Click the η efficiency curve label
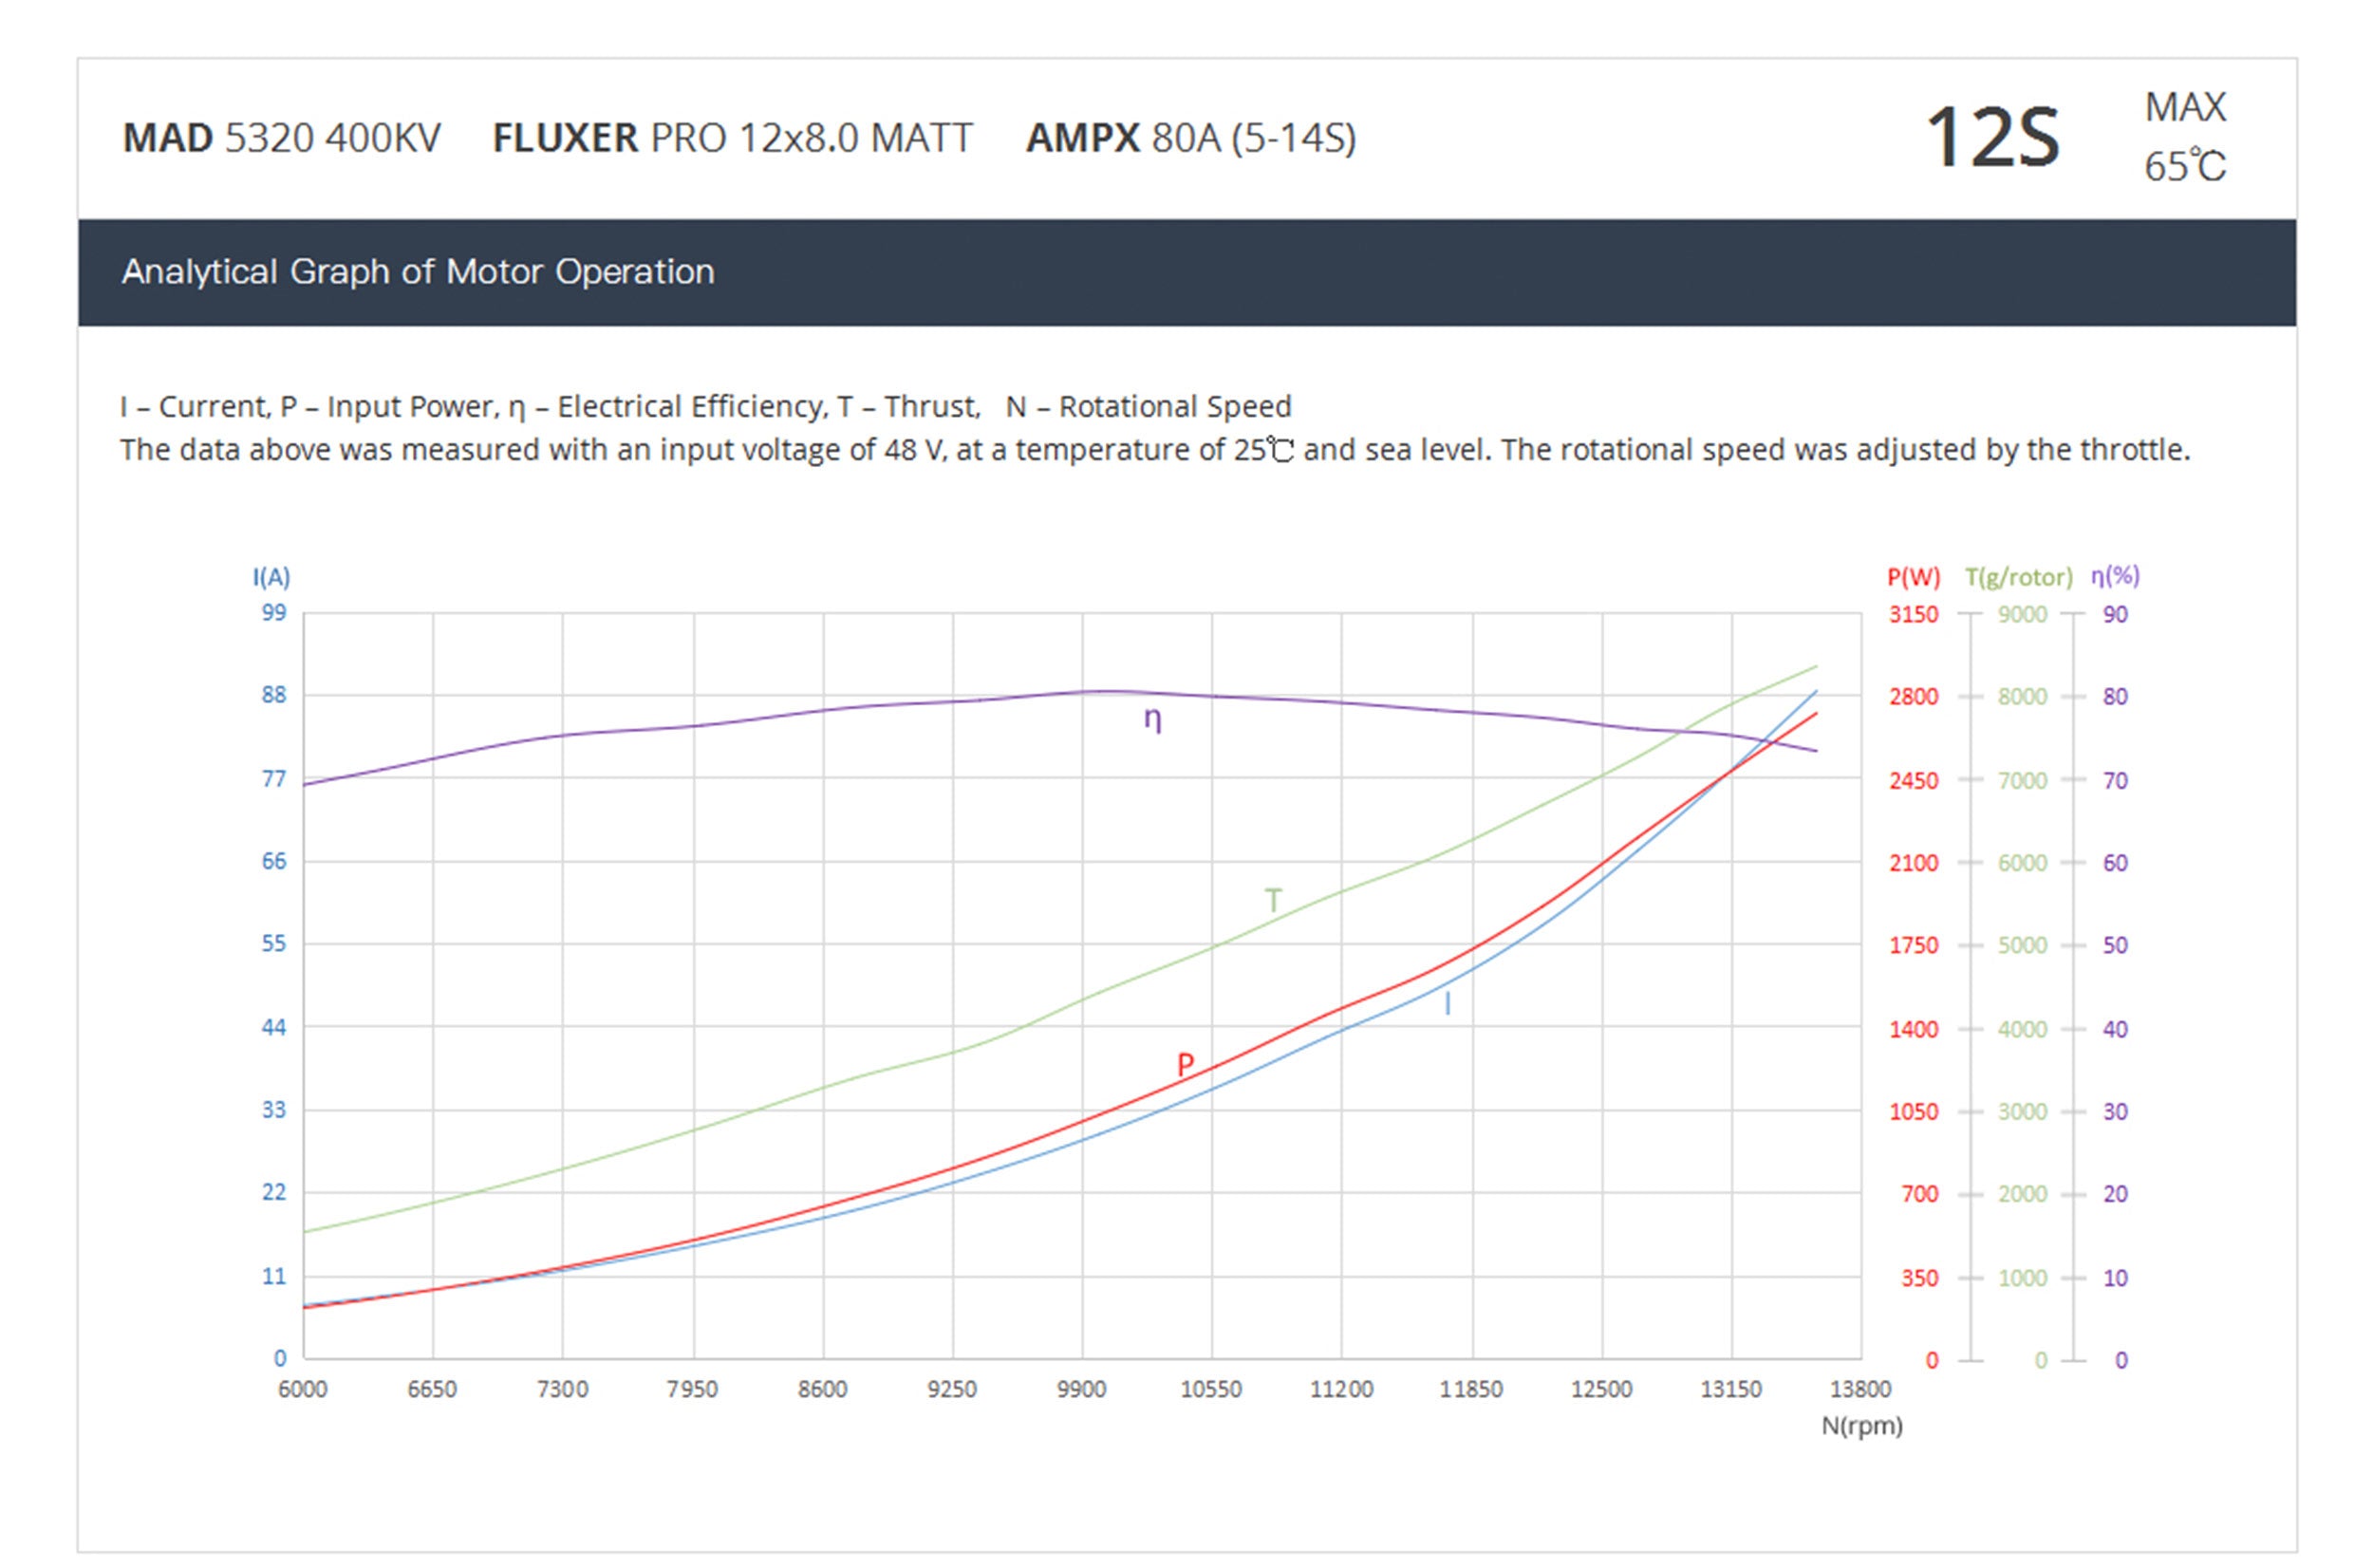 [x=1152, y=720]
